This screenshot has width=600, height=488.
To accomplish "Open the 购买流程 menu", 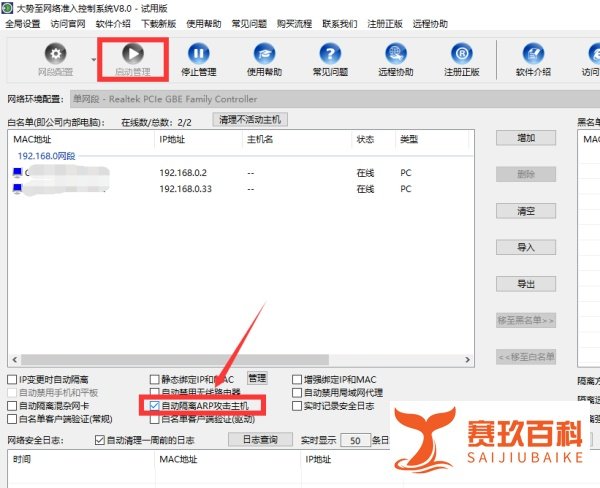I will (x=294, y=24).
